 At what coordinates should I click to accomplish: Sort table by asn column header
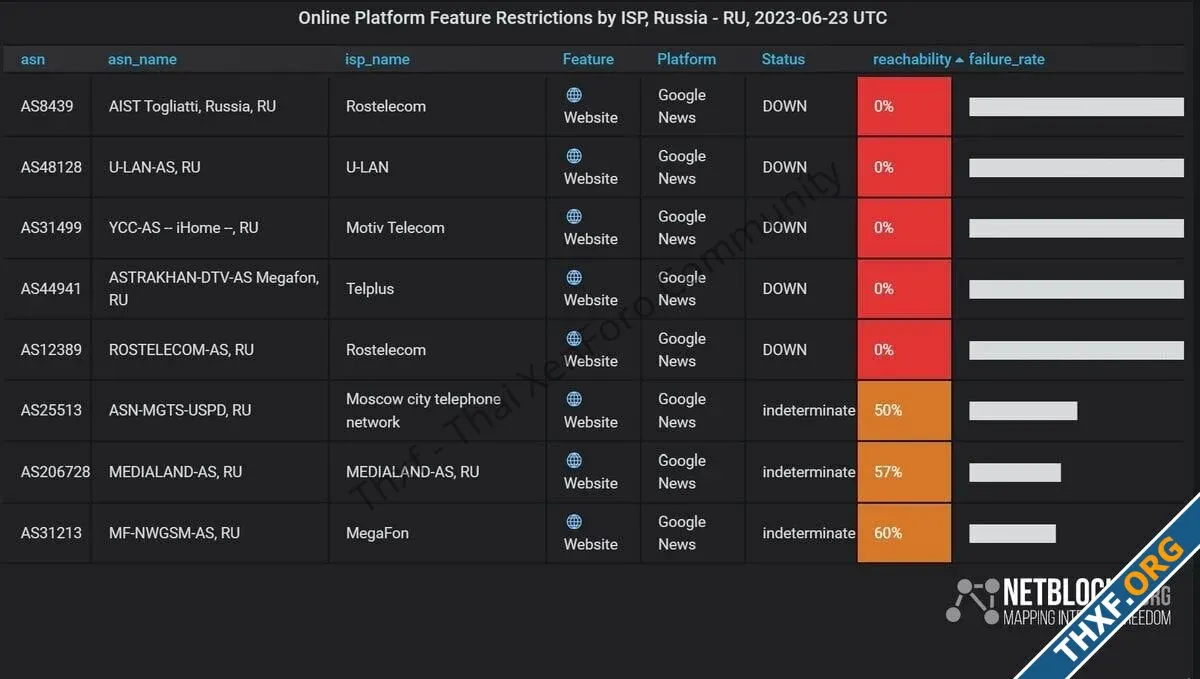click(33, 59)
